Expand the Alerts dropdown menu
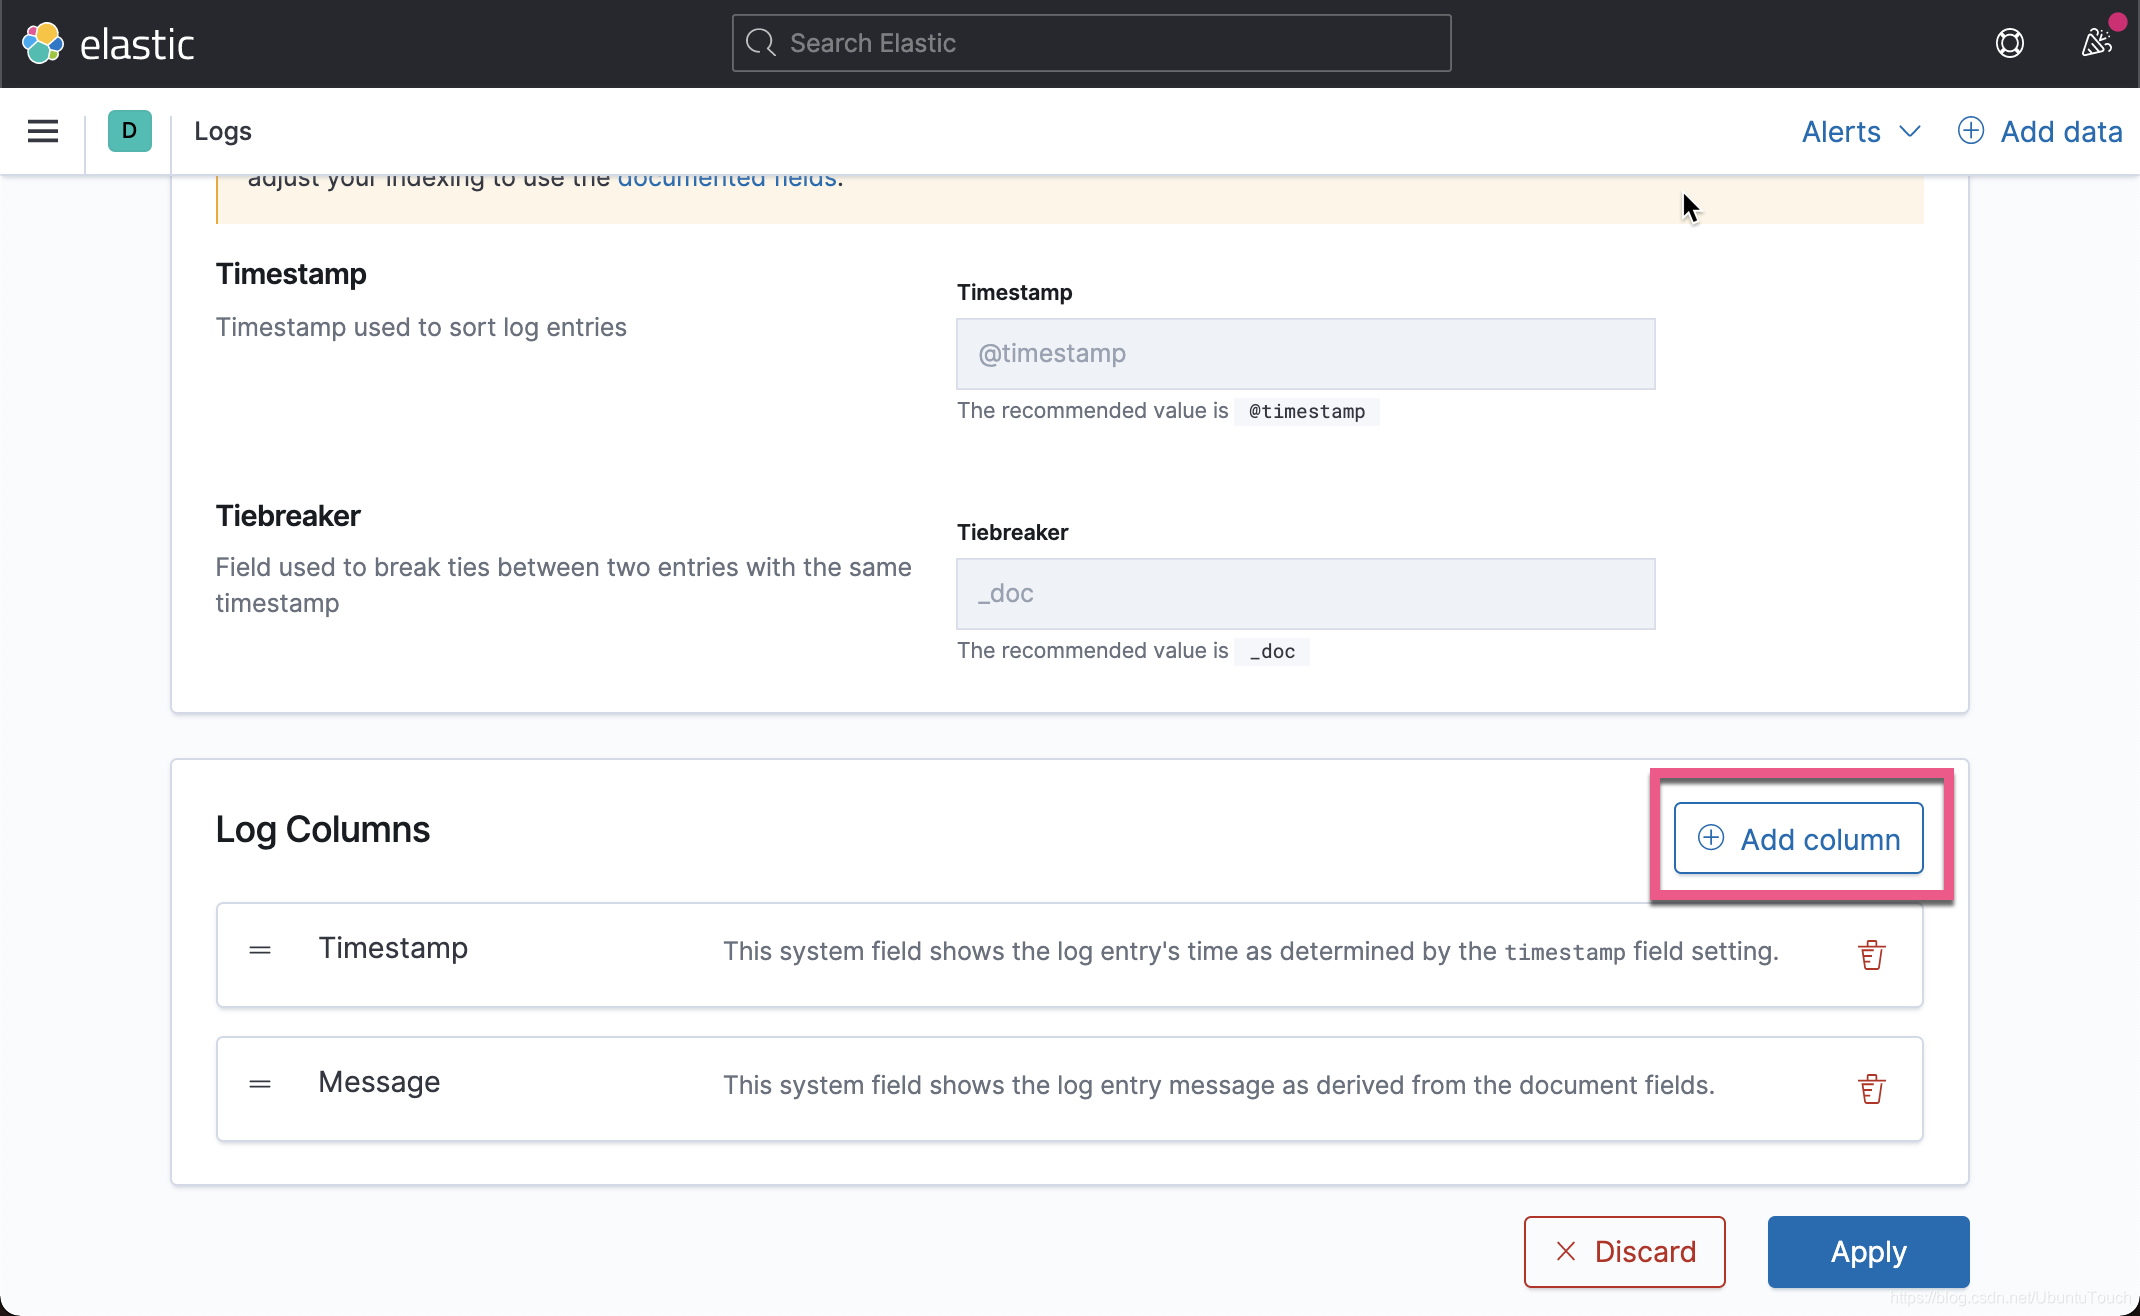 tap(1861, 132)
